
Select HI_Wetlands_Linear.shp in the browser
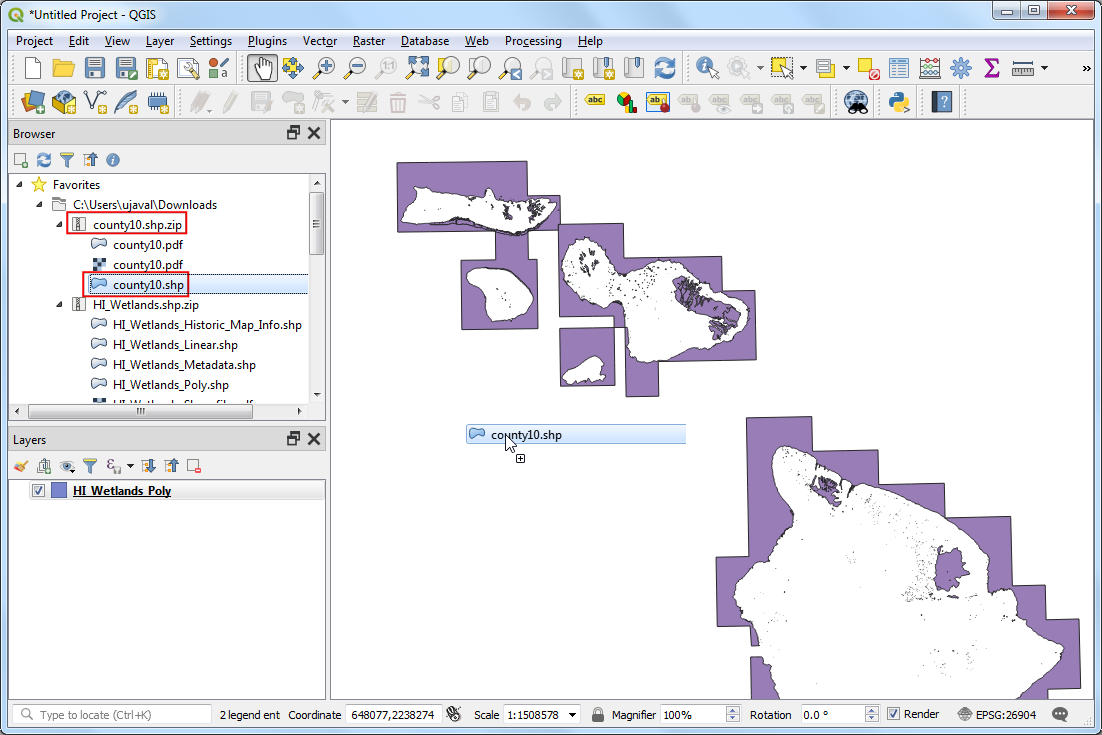(175, 345)
